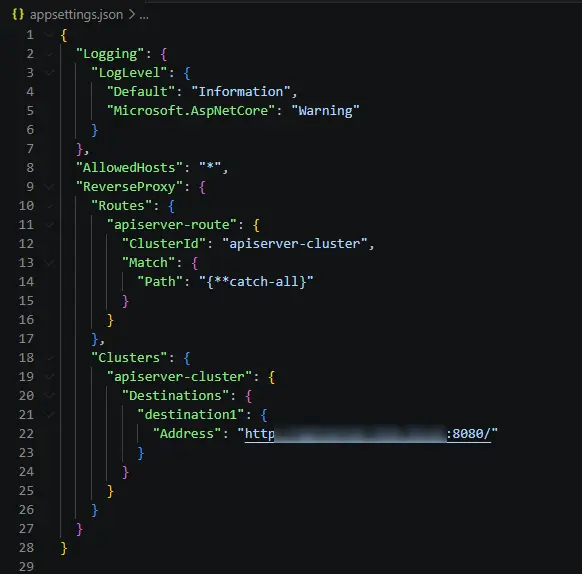Select line number 12 in the gutter
The image size is (582, 574).
(26, 244)
